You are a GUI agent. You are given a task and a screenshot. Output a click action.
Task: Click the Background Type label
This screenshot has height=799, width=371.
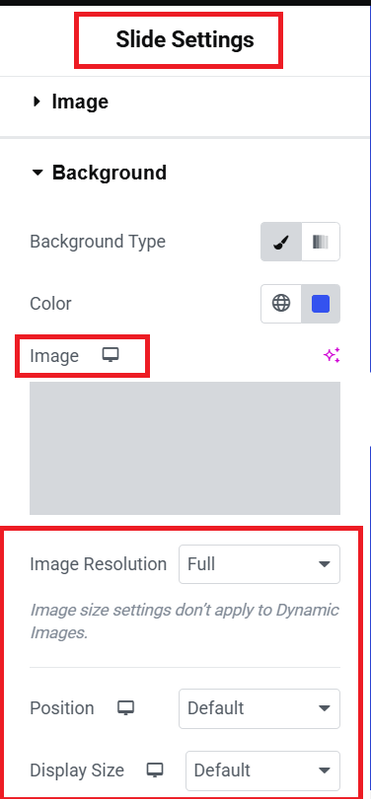[98, 242]
